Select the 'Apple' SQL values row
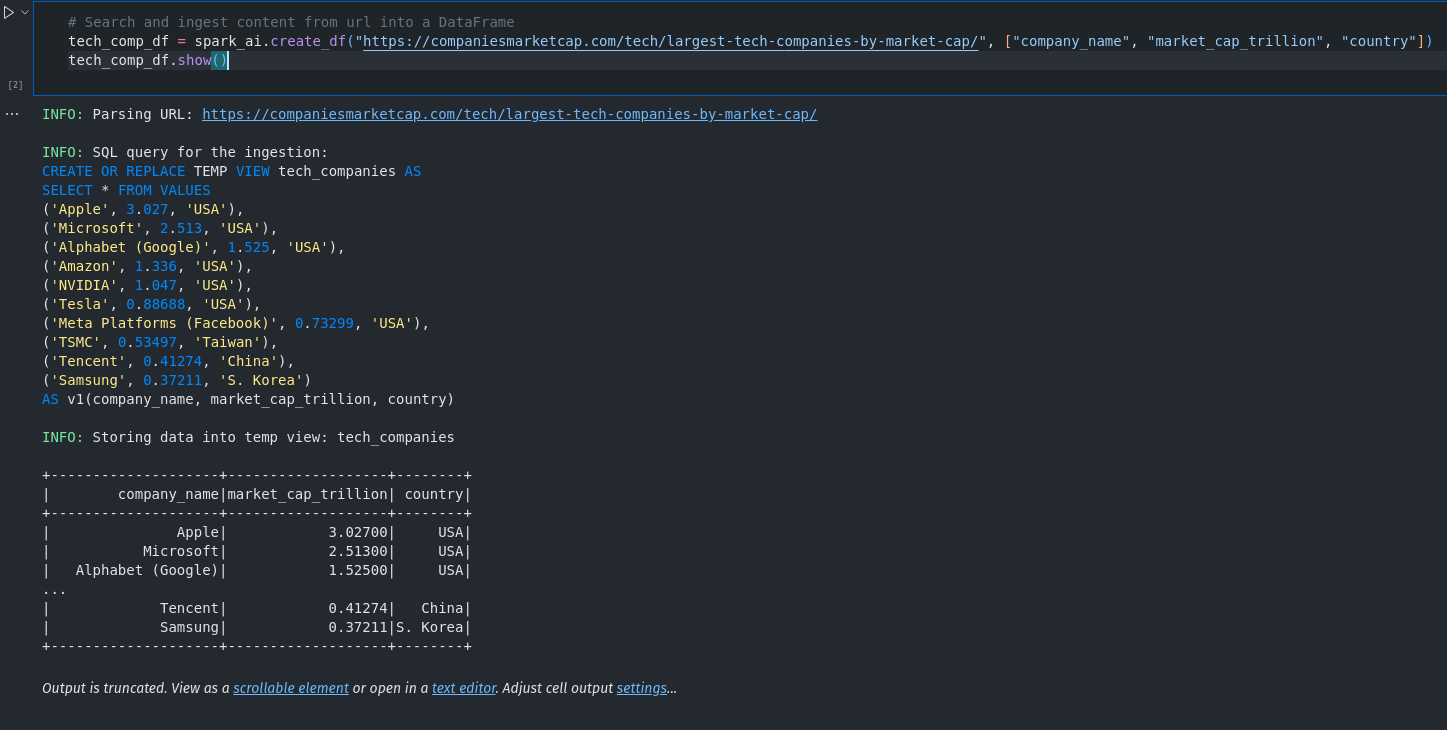The image size is (1447, 730). click(143, 209)
